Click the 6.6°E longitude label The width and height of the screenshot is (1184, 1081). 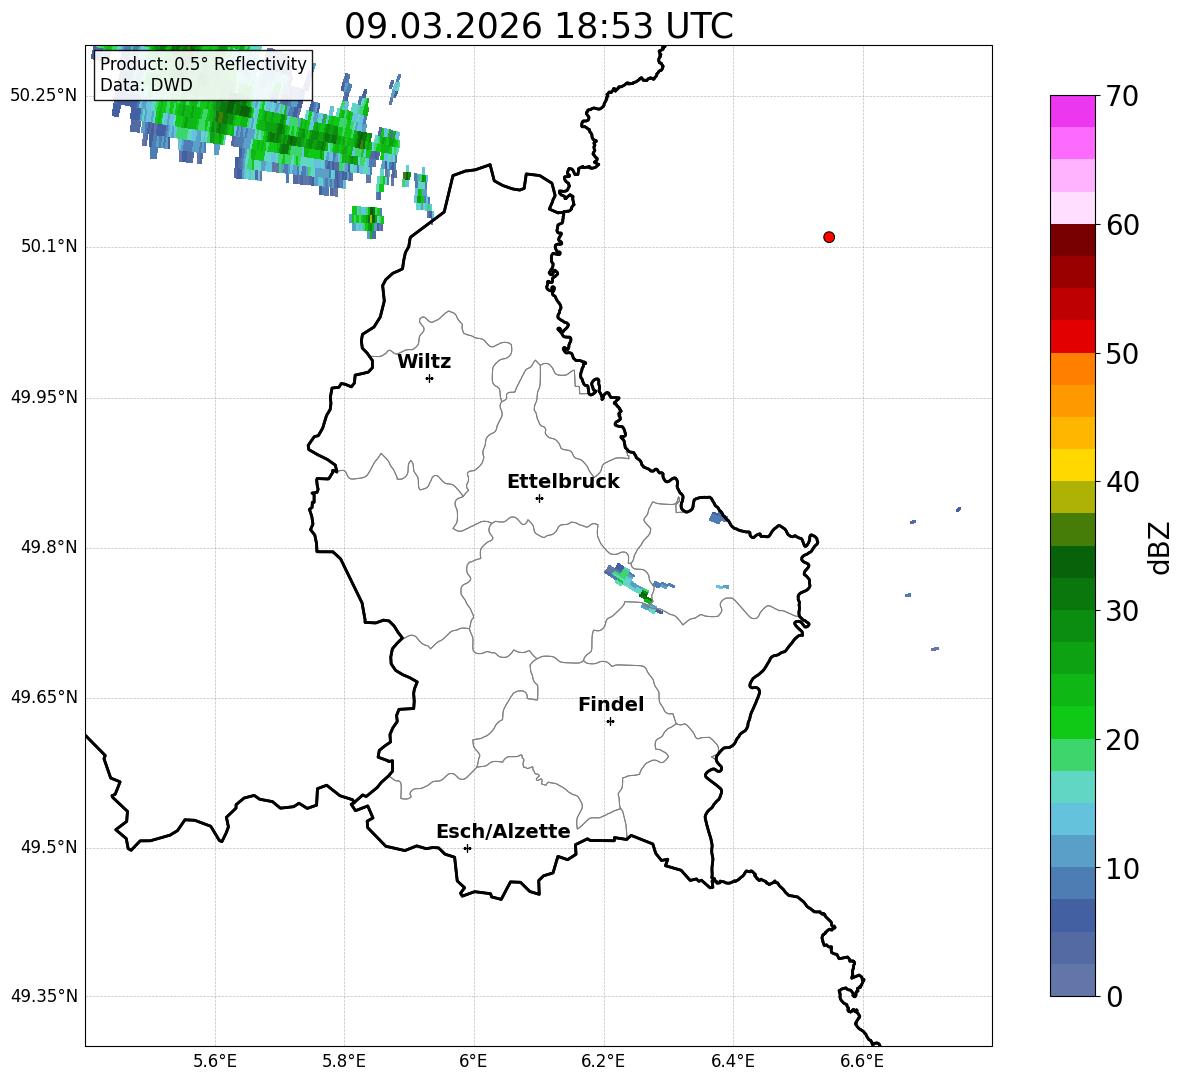[862, 1061]
